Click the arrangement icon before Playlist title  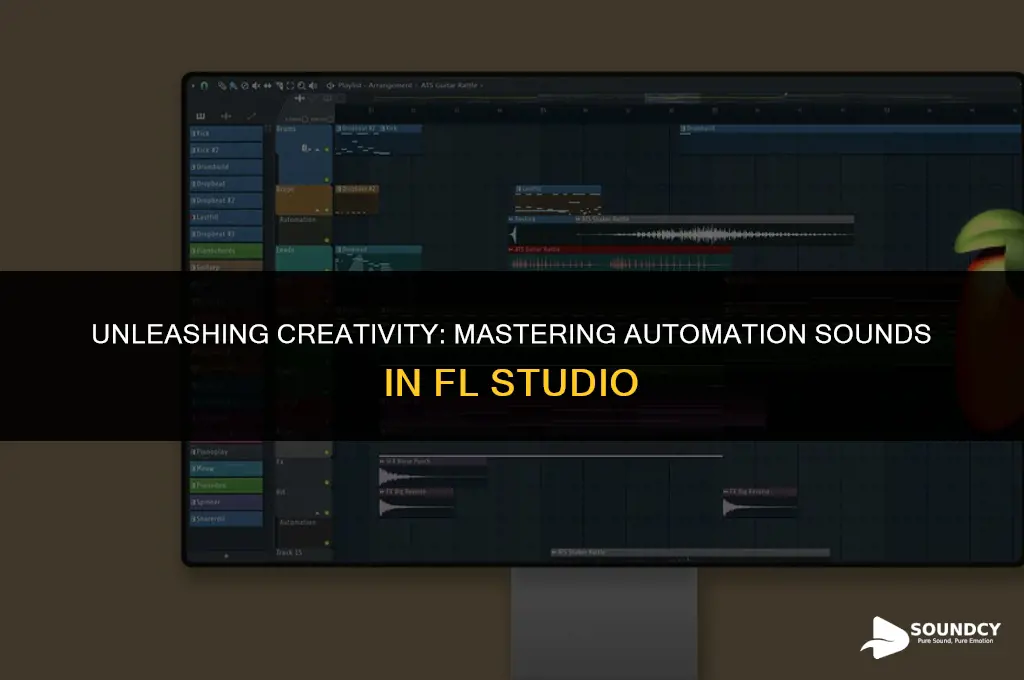click(x=330, y=86)
